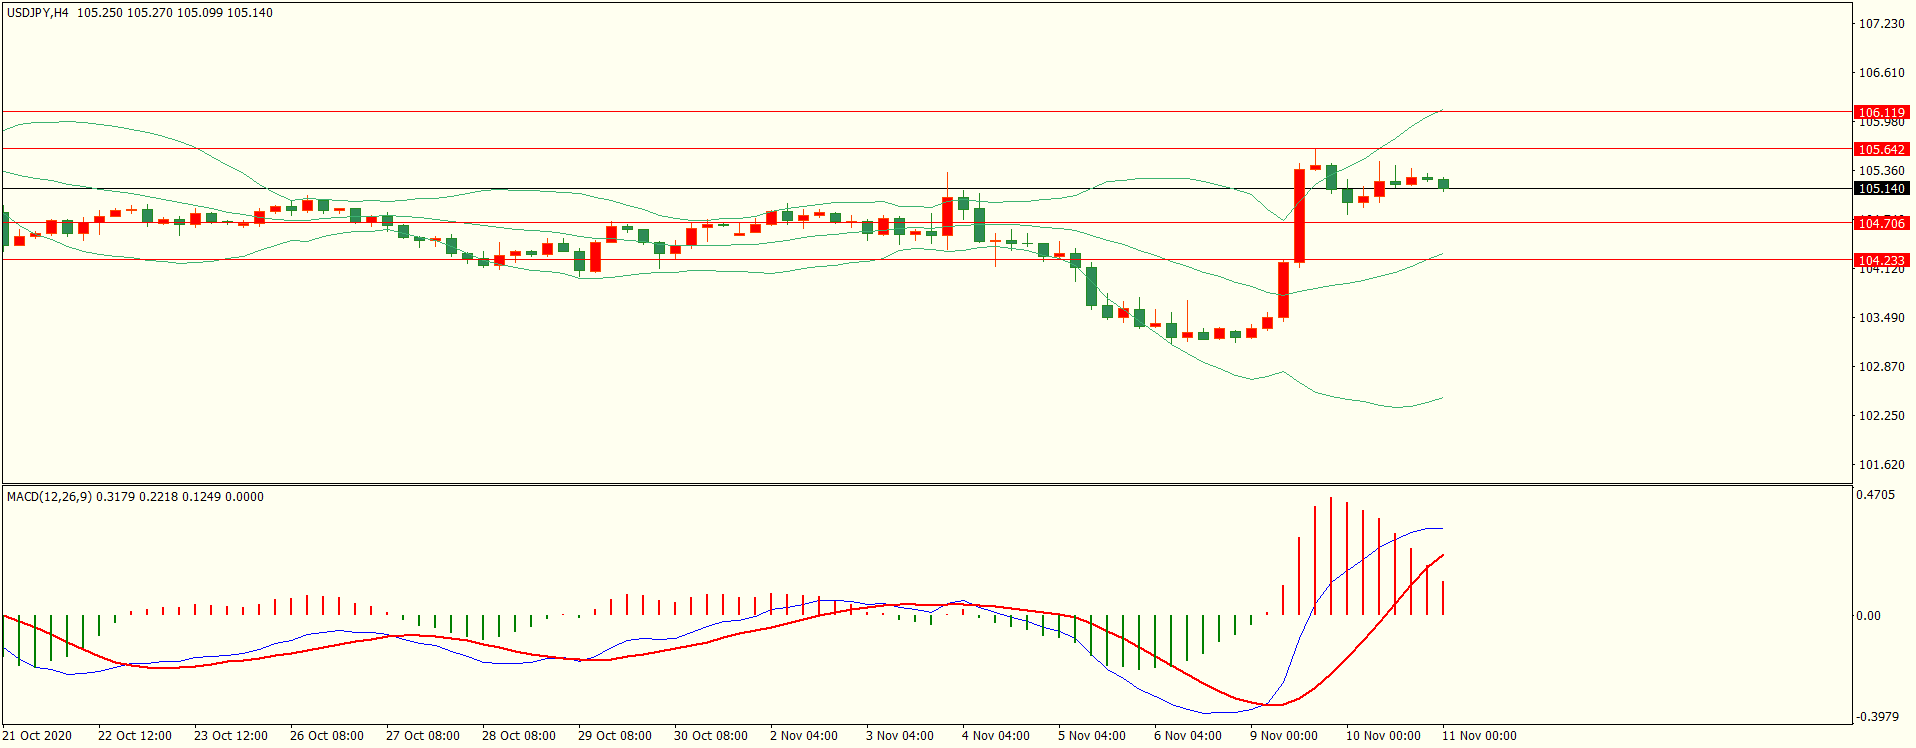Click the 10 Nov 00:00 time label
1916x748 pixels.
point(1383,736)
